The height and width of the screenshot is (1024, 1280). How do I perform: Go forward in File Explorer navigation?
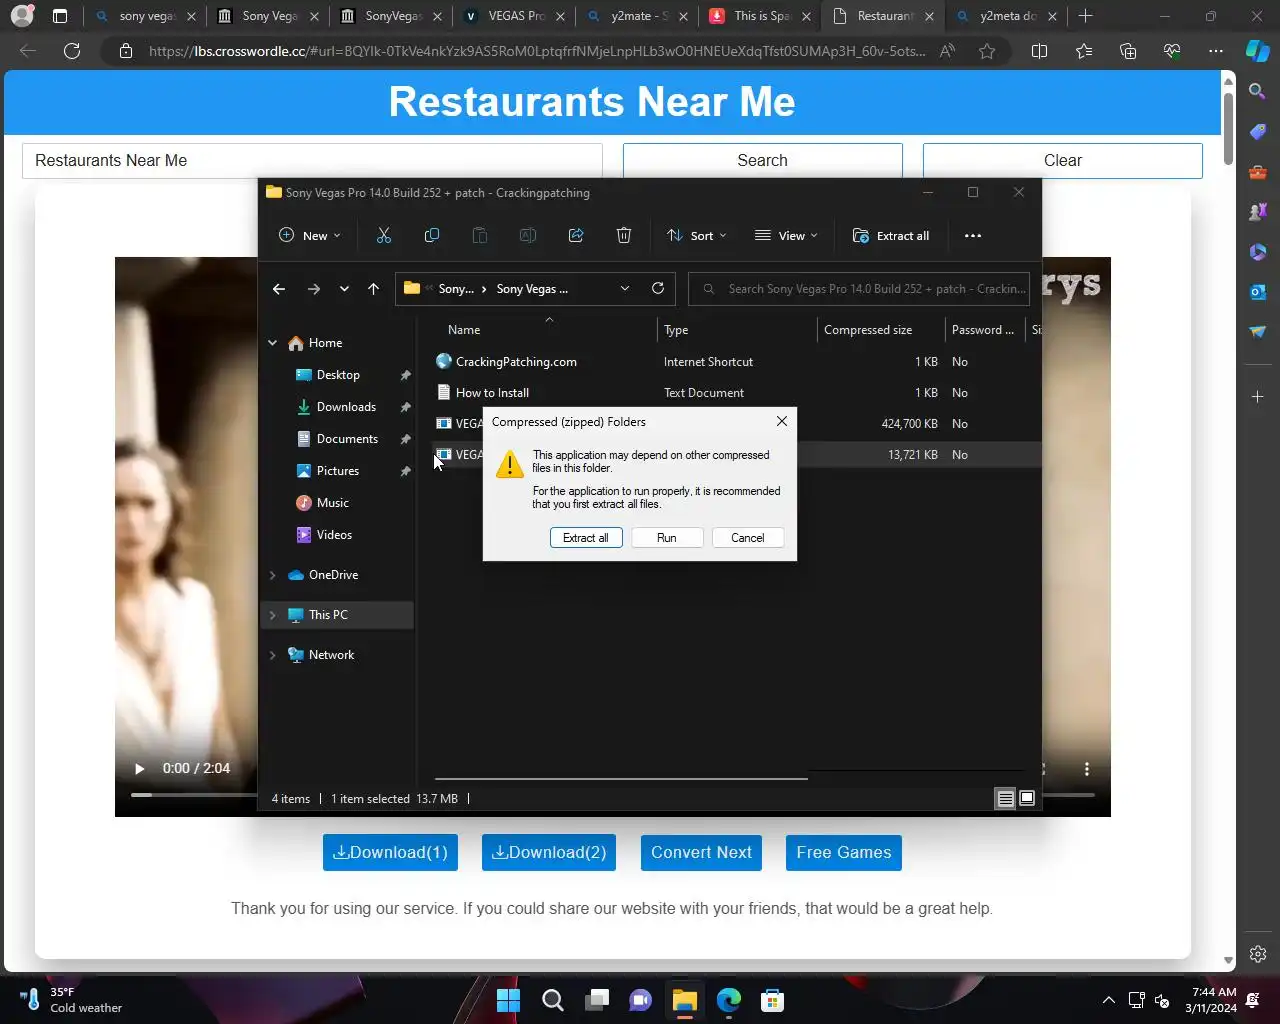314,289
